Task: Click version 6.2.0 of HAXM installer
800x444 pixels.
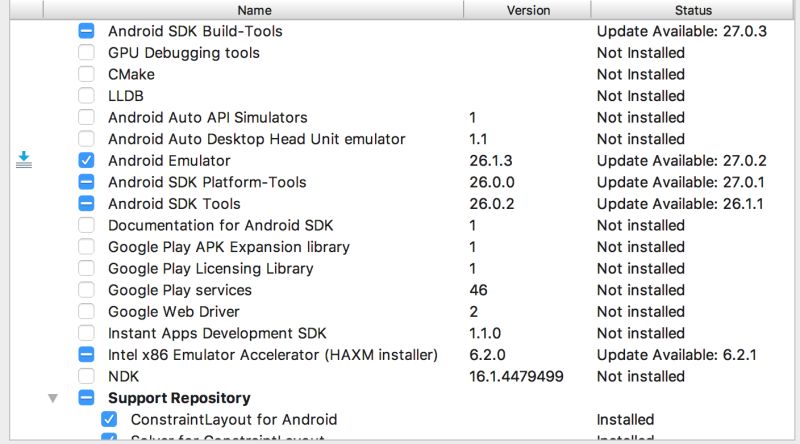Action: (x=487, y=355)
